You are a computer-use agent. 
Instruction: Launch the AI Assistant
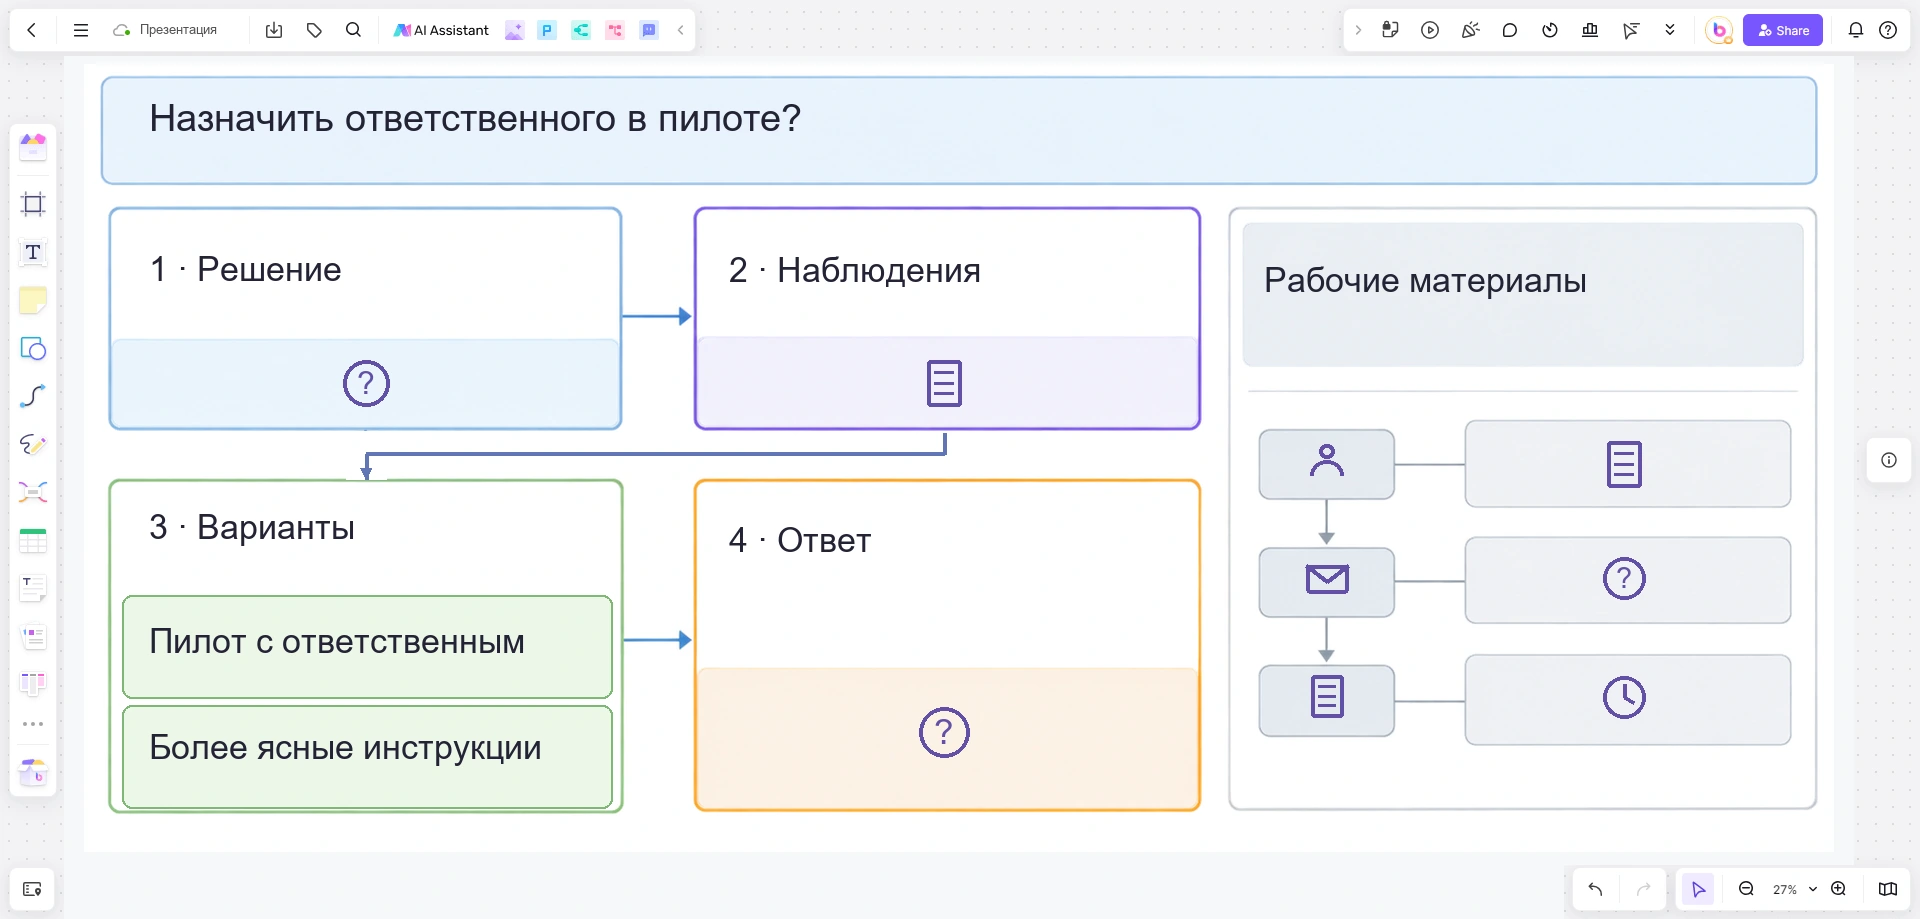[441, 30]
